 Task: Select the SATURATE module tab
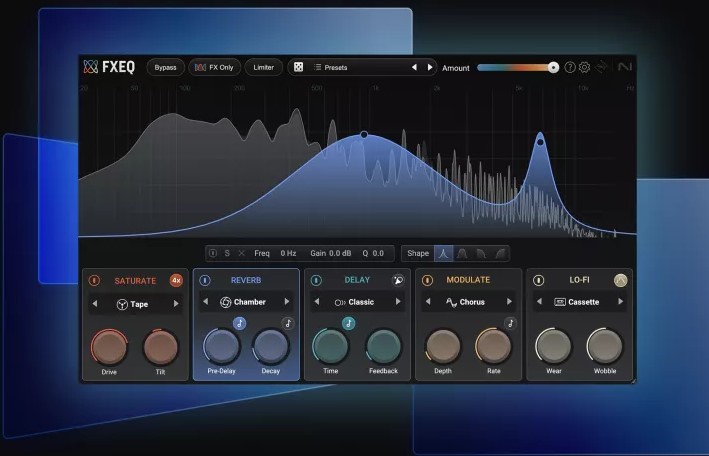point(135,281)
